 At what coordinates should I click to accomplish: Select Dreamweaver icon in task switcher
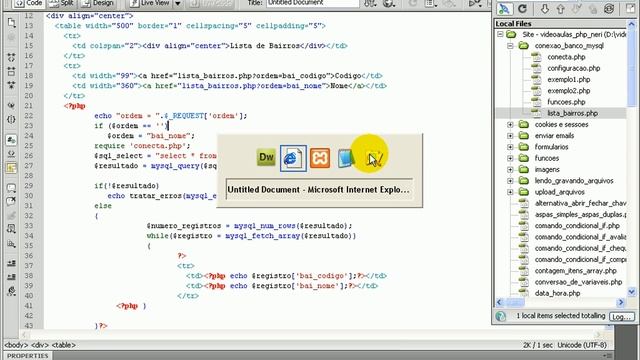pos(266,158)
